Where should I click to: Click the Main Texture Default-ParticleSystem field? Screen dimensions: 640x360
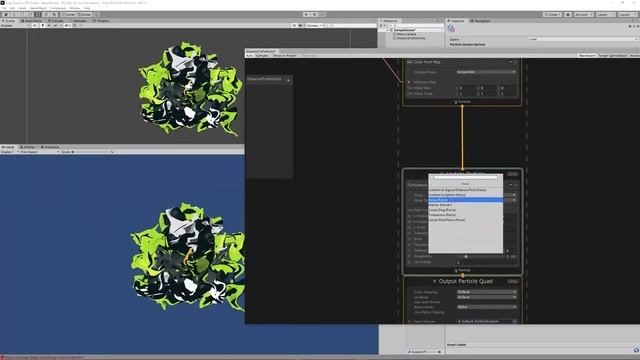click(x=486, y=322)
